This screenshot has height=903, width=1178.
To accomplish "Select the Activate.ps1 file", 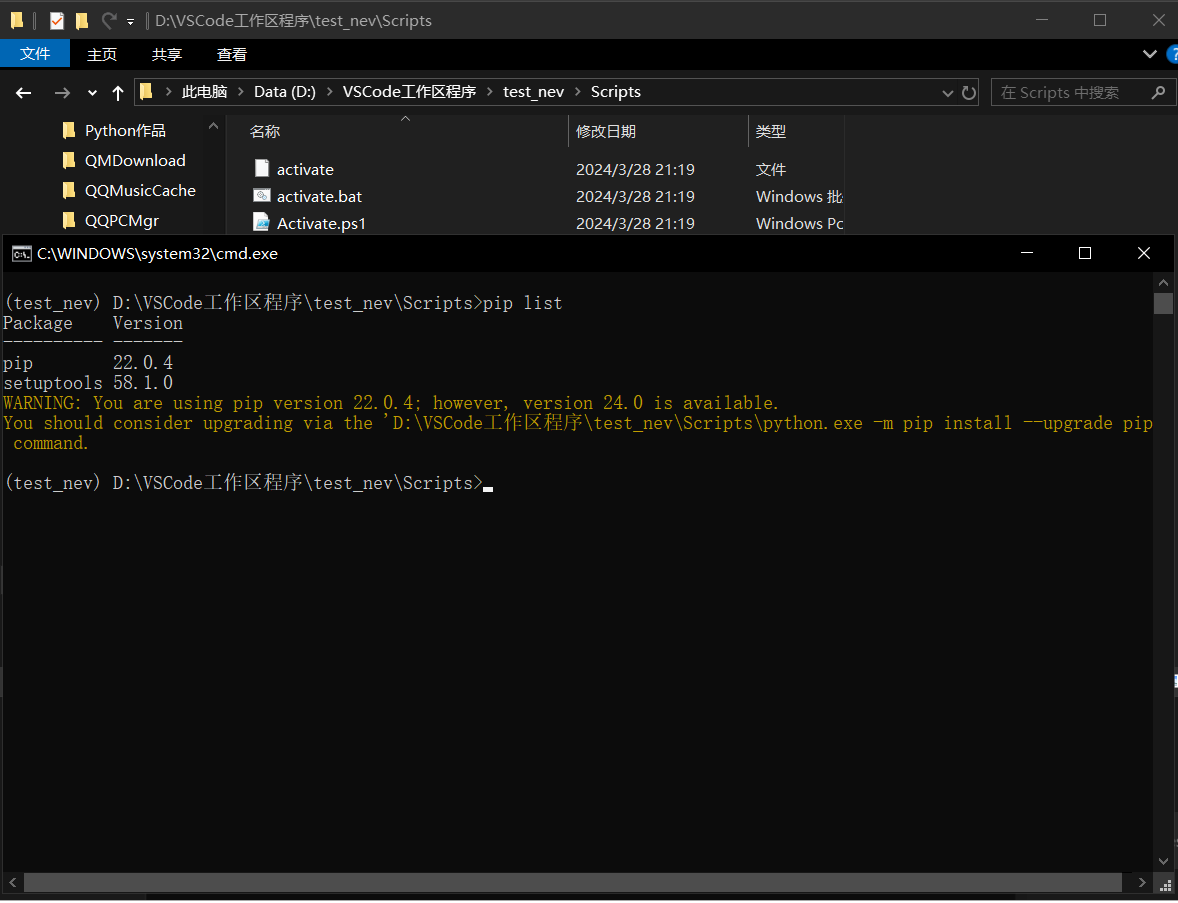I will tap(321, 224).
